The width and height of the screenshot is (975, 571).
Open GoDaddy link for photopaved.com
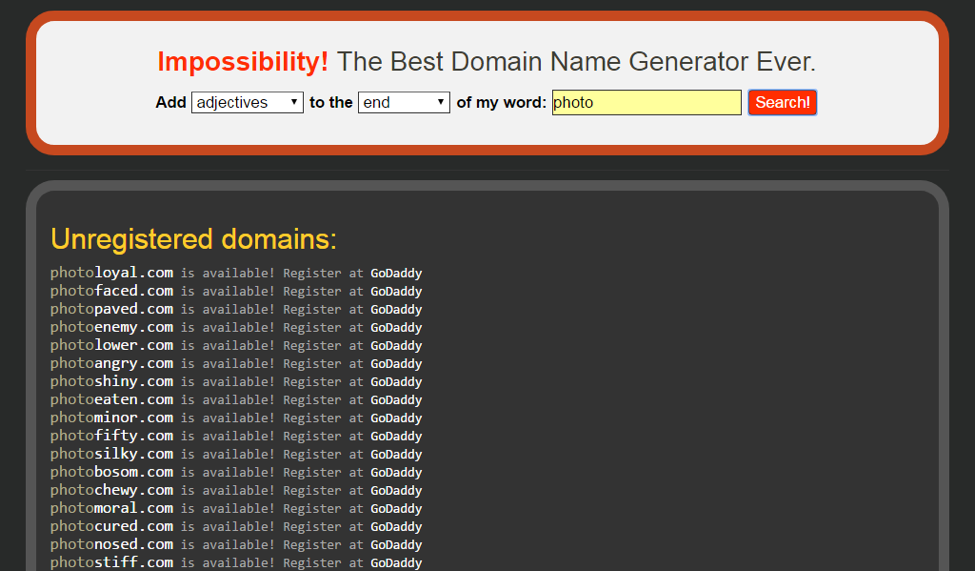(396, 309)
